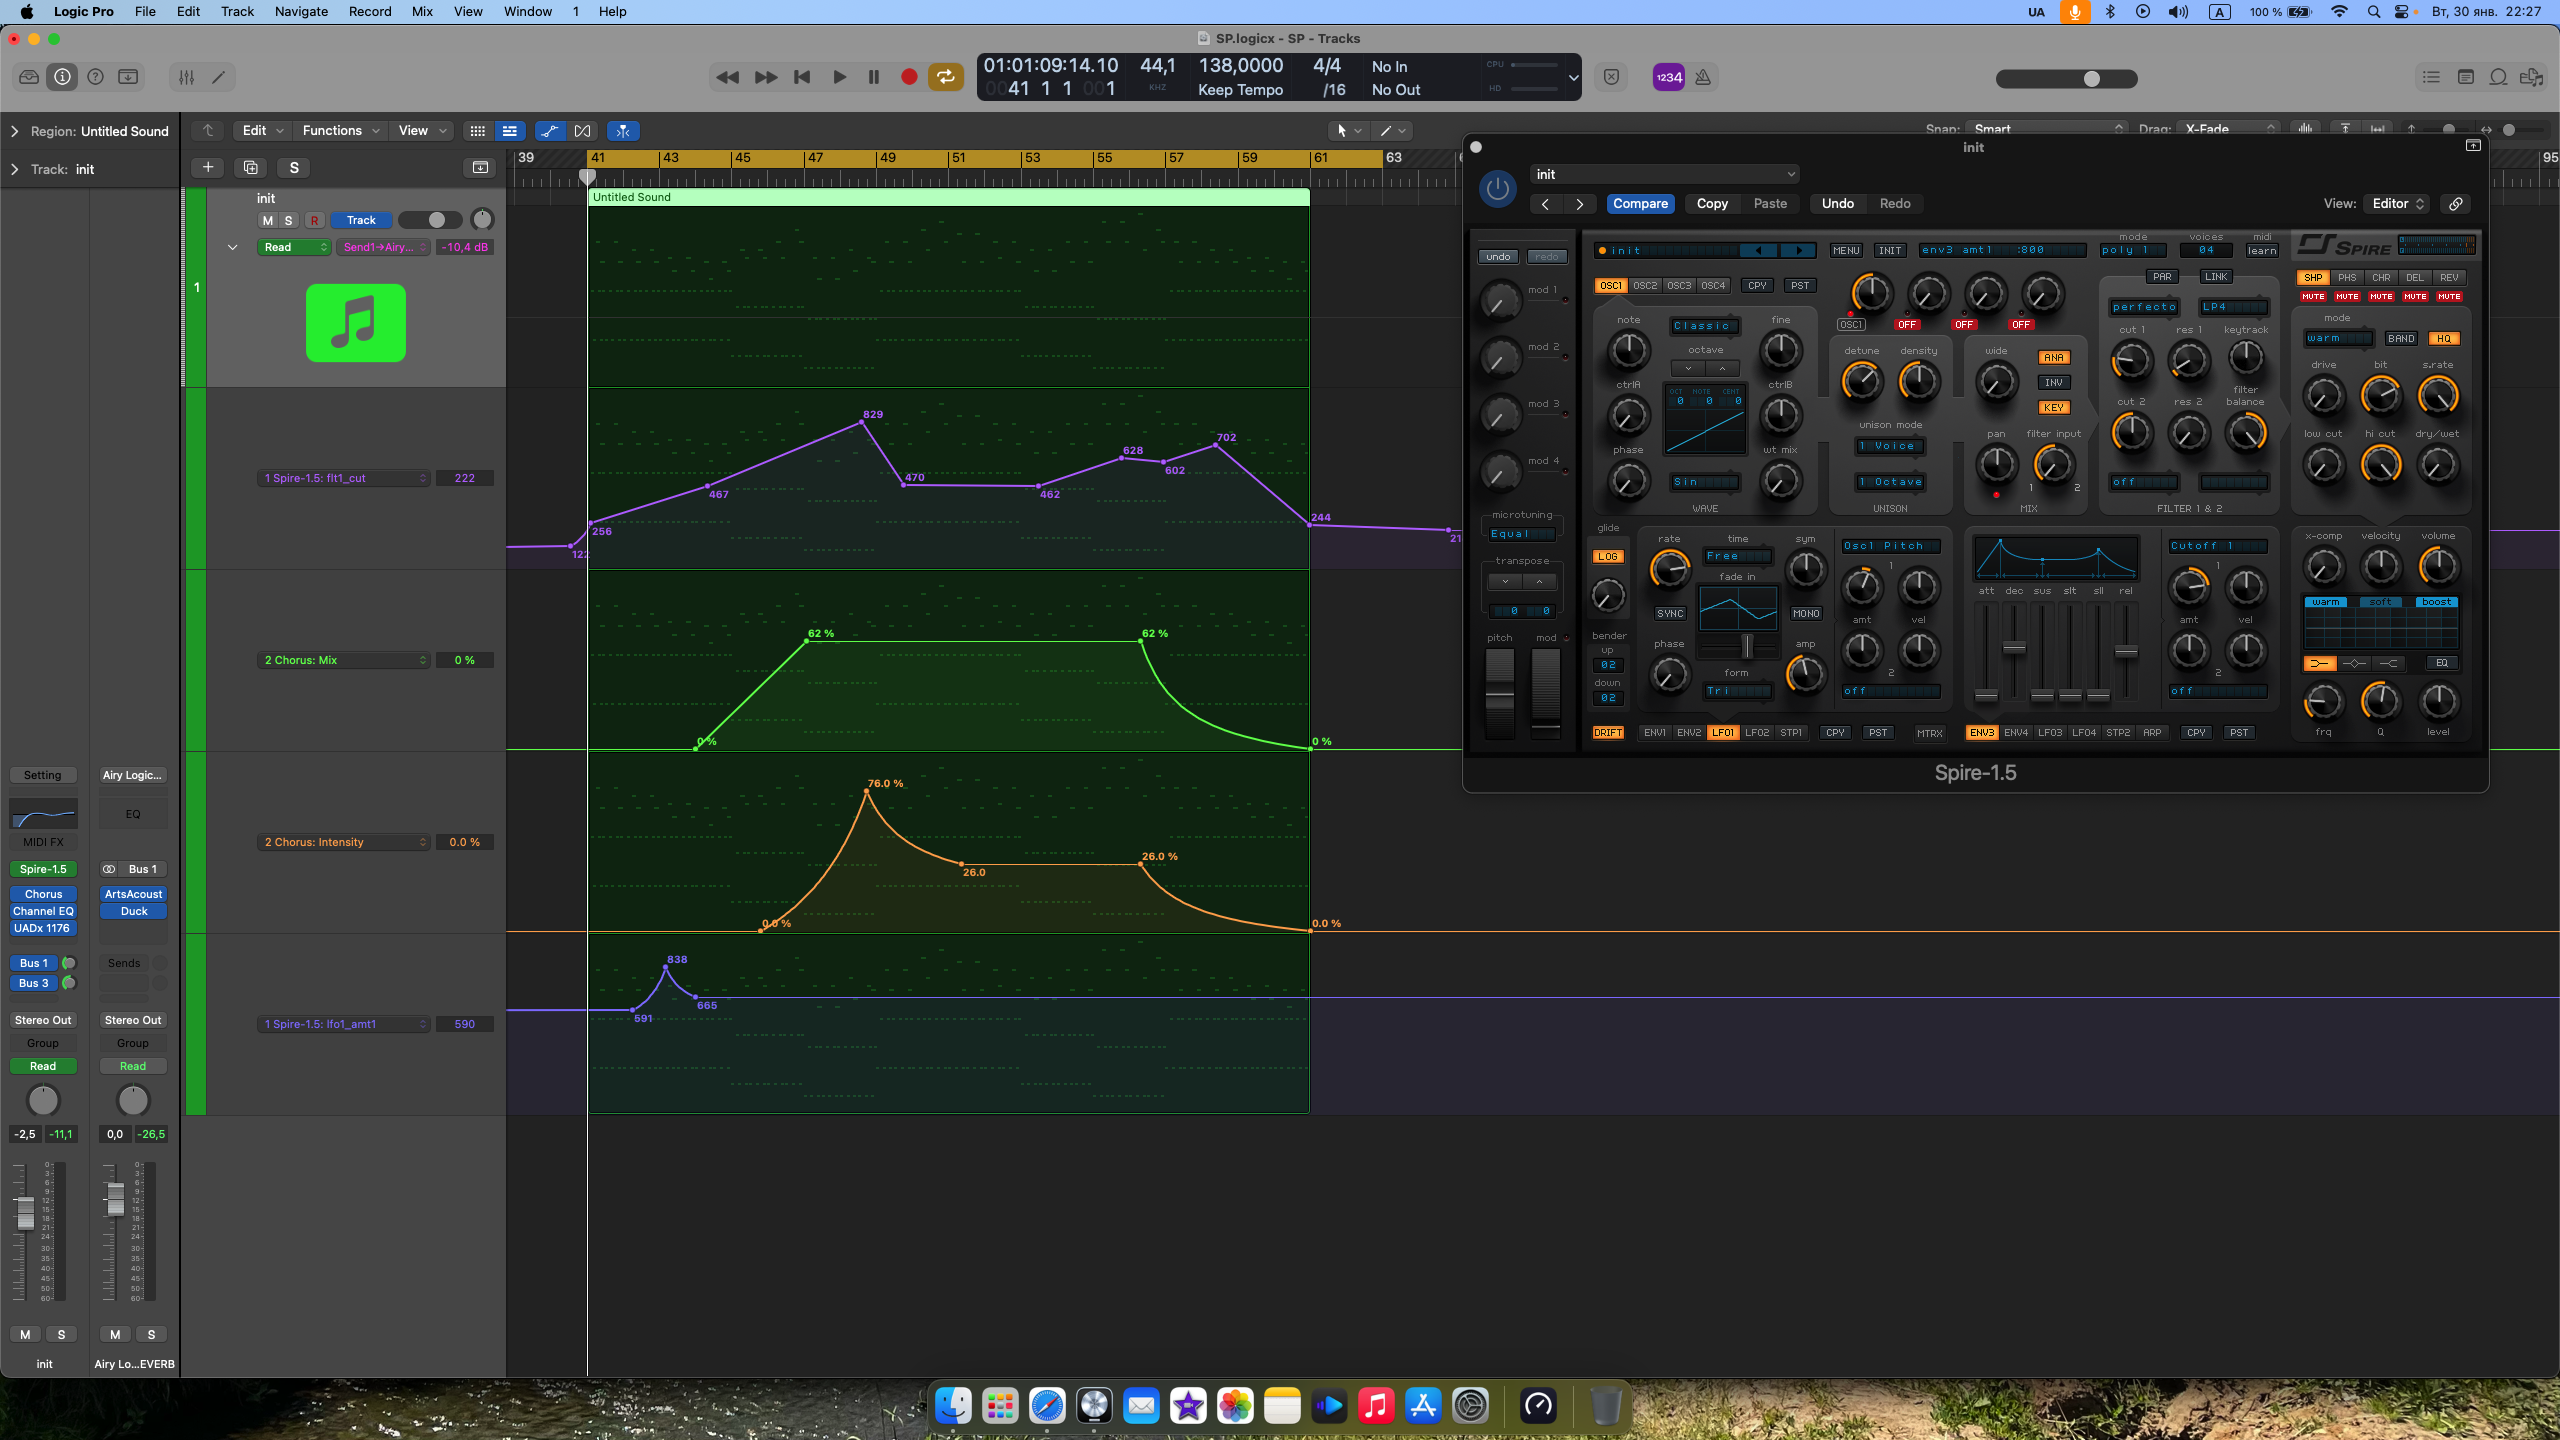The width and height of the screenshot is (2560, 1440).
Task: Open the Mixer sliders icon
Action: [x=186, y=77]
